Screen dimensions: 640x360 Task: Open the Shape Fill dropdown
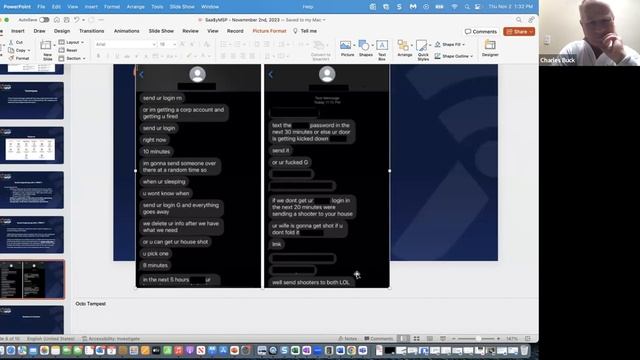[449, 44]
